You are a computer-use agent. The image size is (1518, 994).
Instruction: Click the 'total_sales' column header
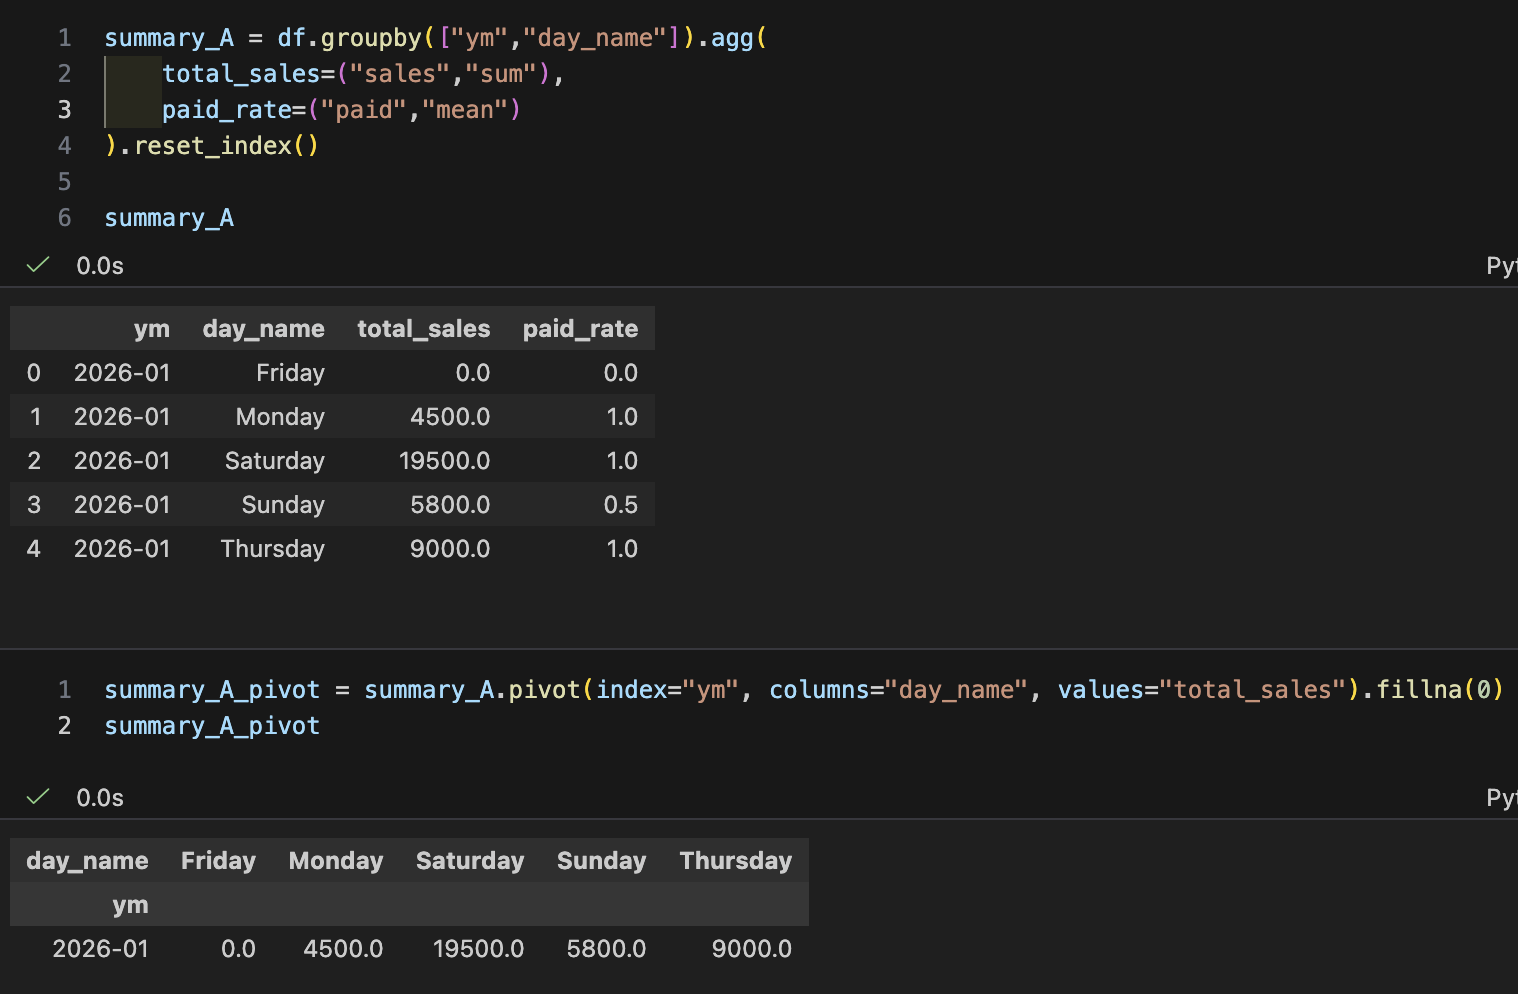(424, 329)
